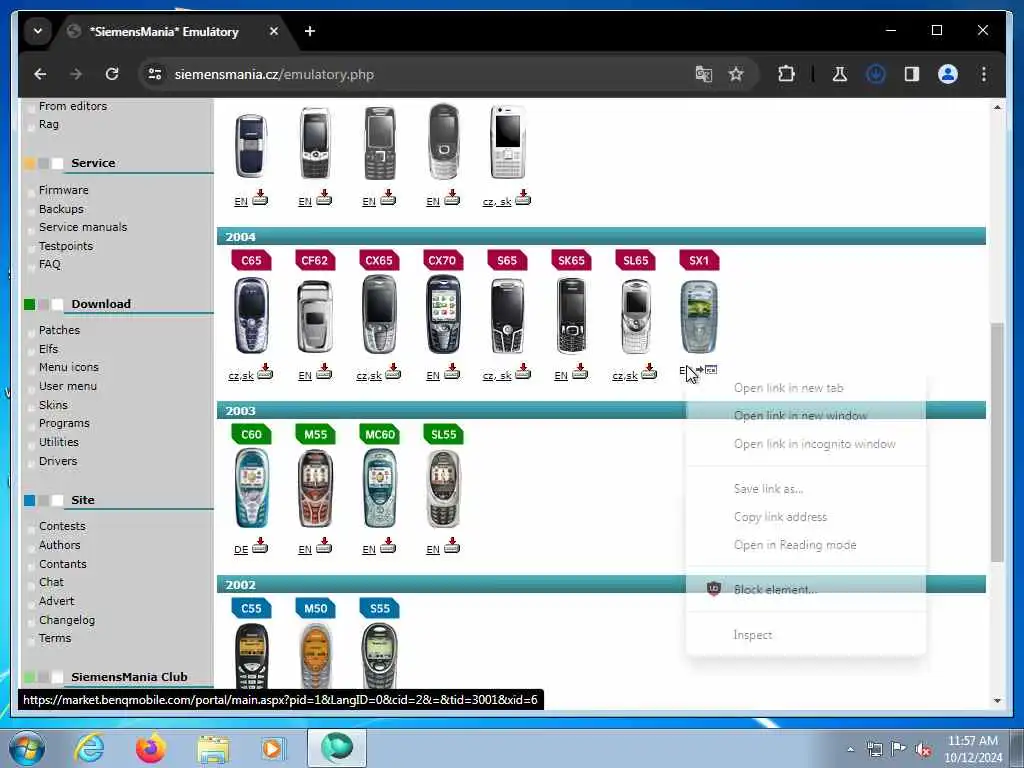Viewport: 1024px width, 768px height.
Task: Open the Service manuals sidebar link
Action: tap(83, 227)
